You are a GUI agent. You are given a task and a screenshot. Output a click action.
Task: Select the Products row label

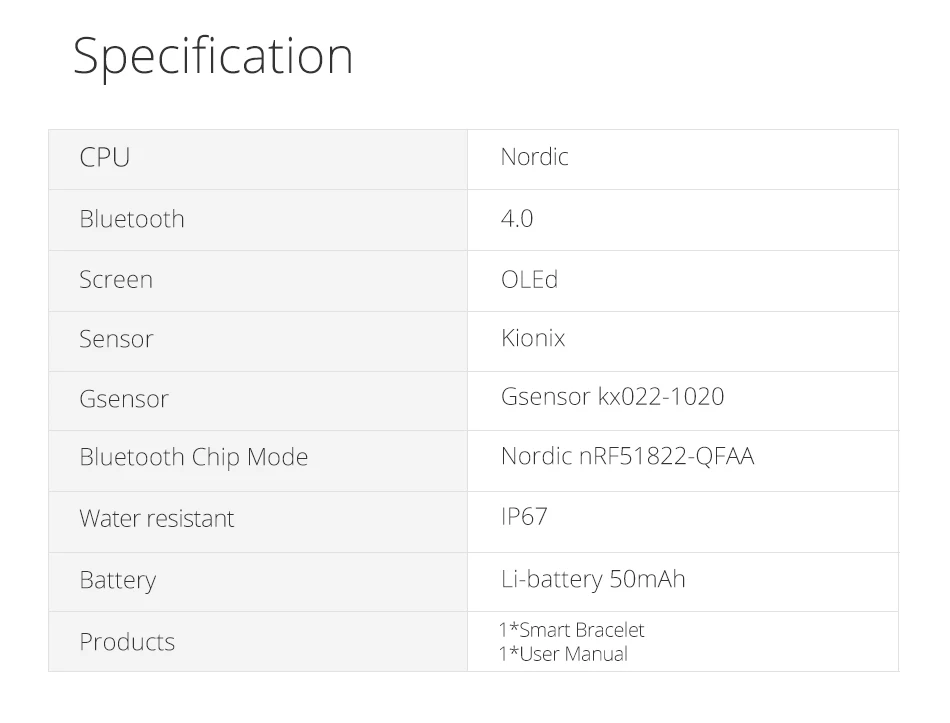point(127,642)
